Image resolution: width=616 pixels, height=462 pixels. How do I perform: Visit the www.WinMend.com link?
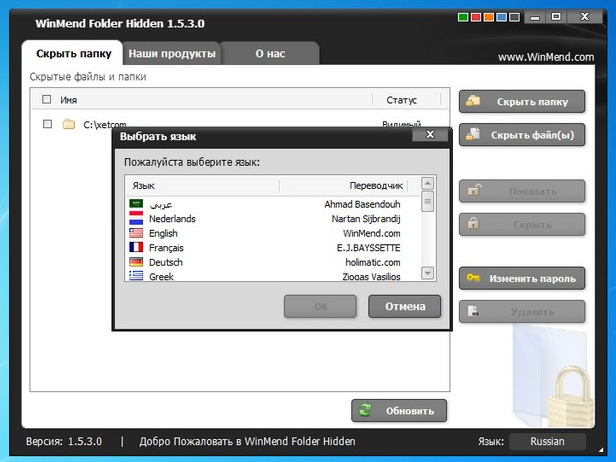[546, 57]
